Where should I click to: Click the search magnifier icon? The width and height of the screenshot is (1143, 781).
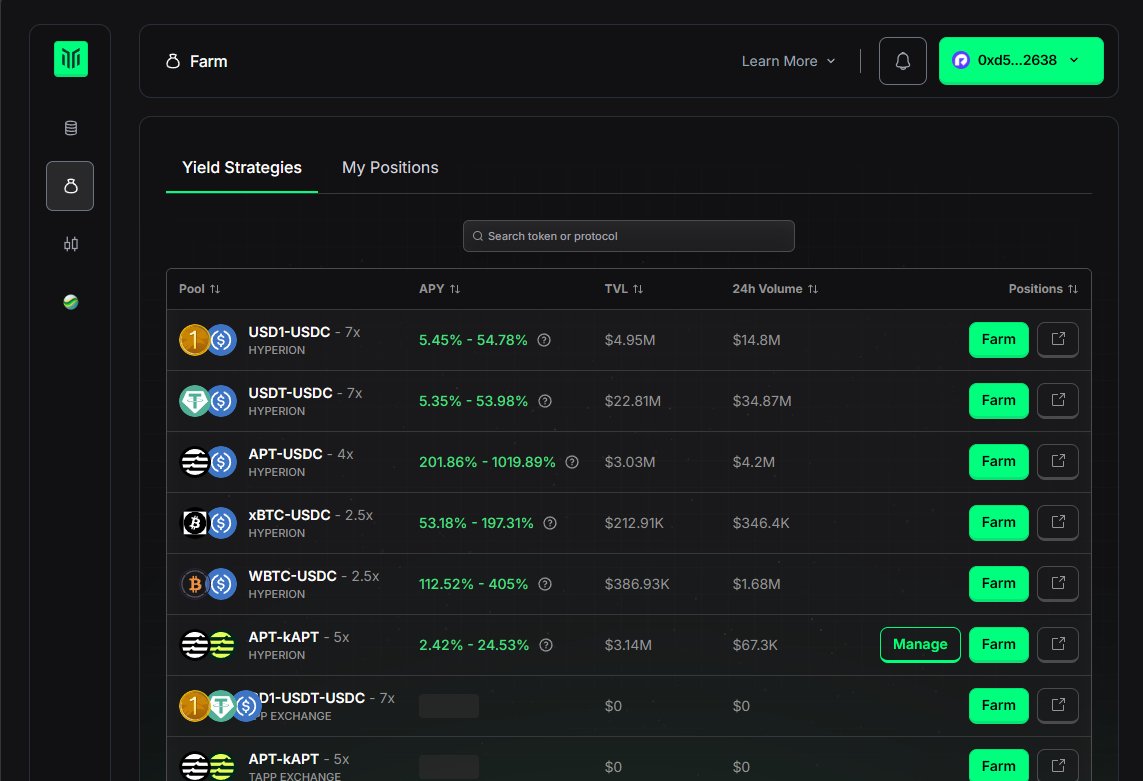[x=478, y=236]
